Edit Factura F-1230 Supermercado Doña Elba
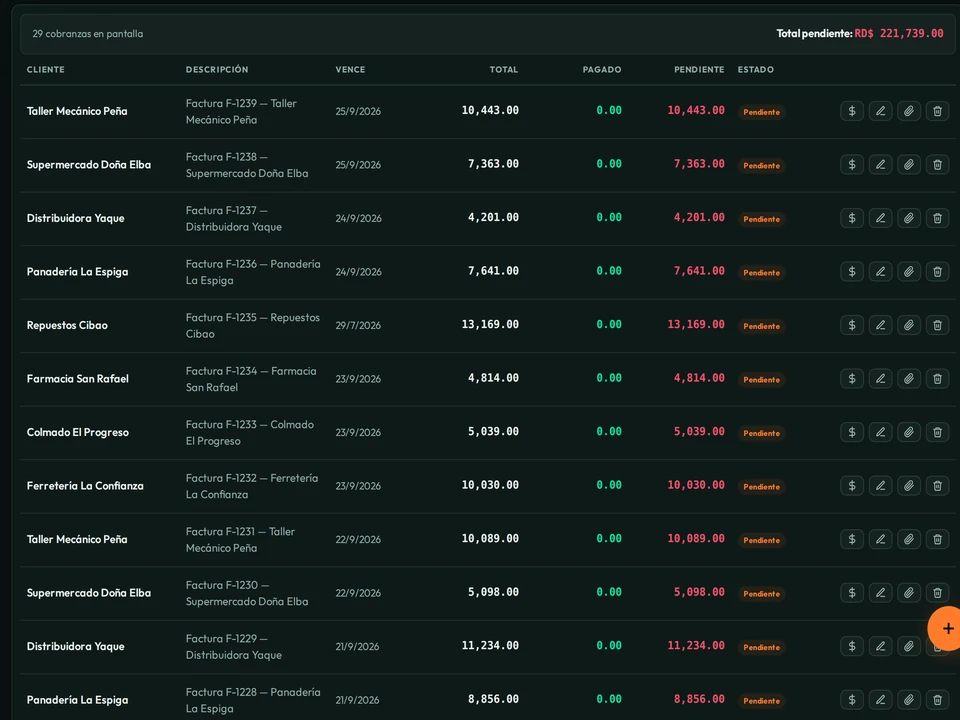 (880, 593)
